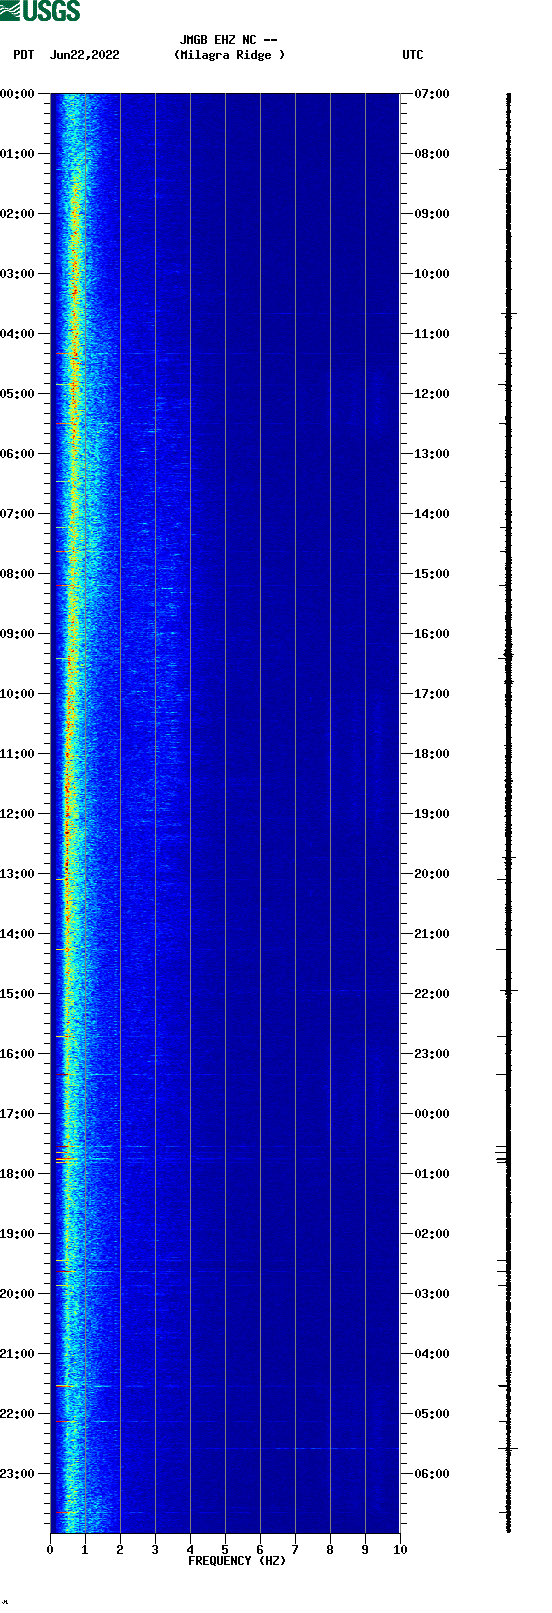This screenshot has height=1613, width=552.
Task: Click the (Milagra Ridge ) station label
Action: (229, 55)
